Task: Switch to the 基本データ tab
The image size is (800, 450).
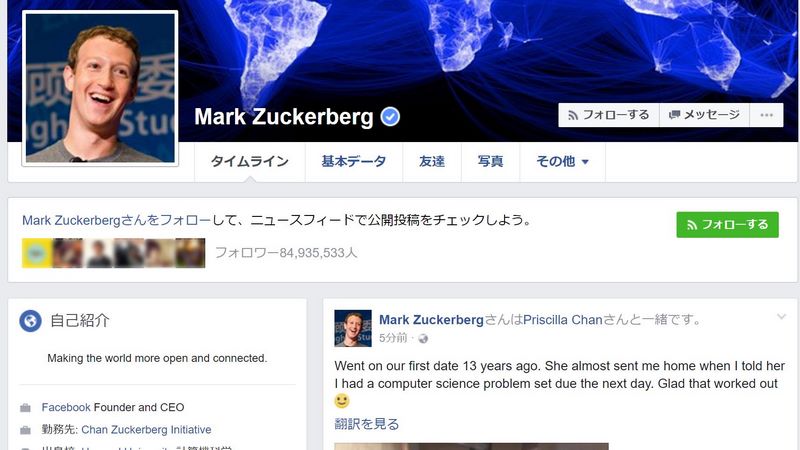Action: (x=354, y=162)
